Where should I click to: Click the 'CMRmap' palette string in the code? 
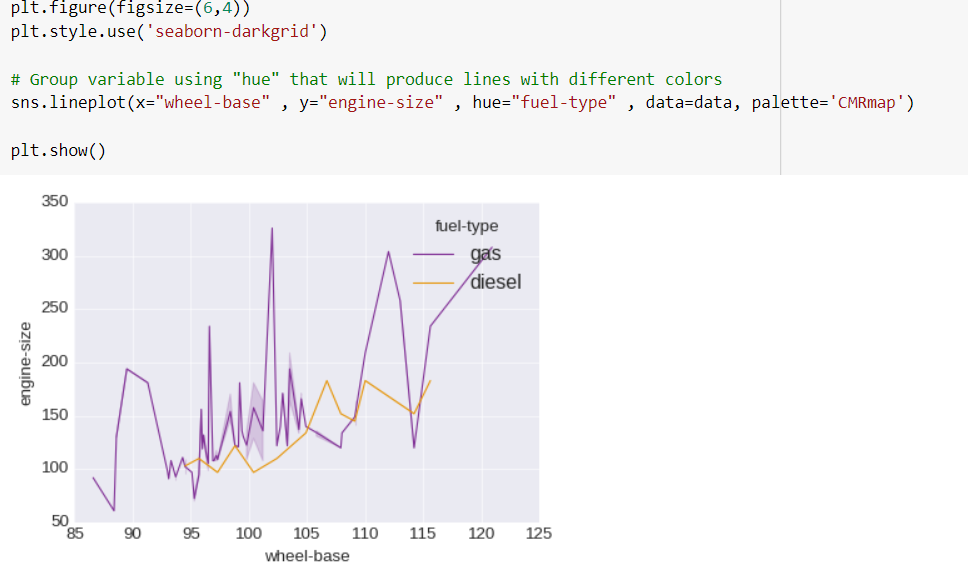pyautogui.click(x=866, y=102)
